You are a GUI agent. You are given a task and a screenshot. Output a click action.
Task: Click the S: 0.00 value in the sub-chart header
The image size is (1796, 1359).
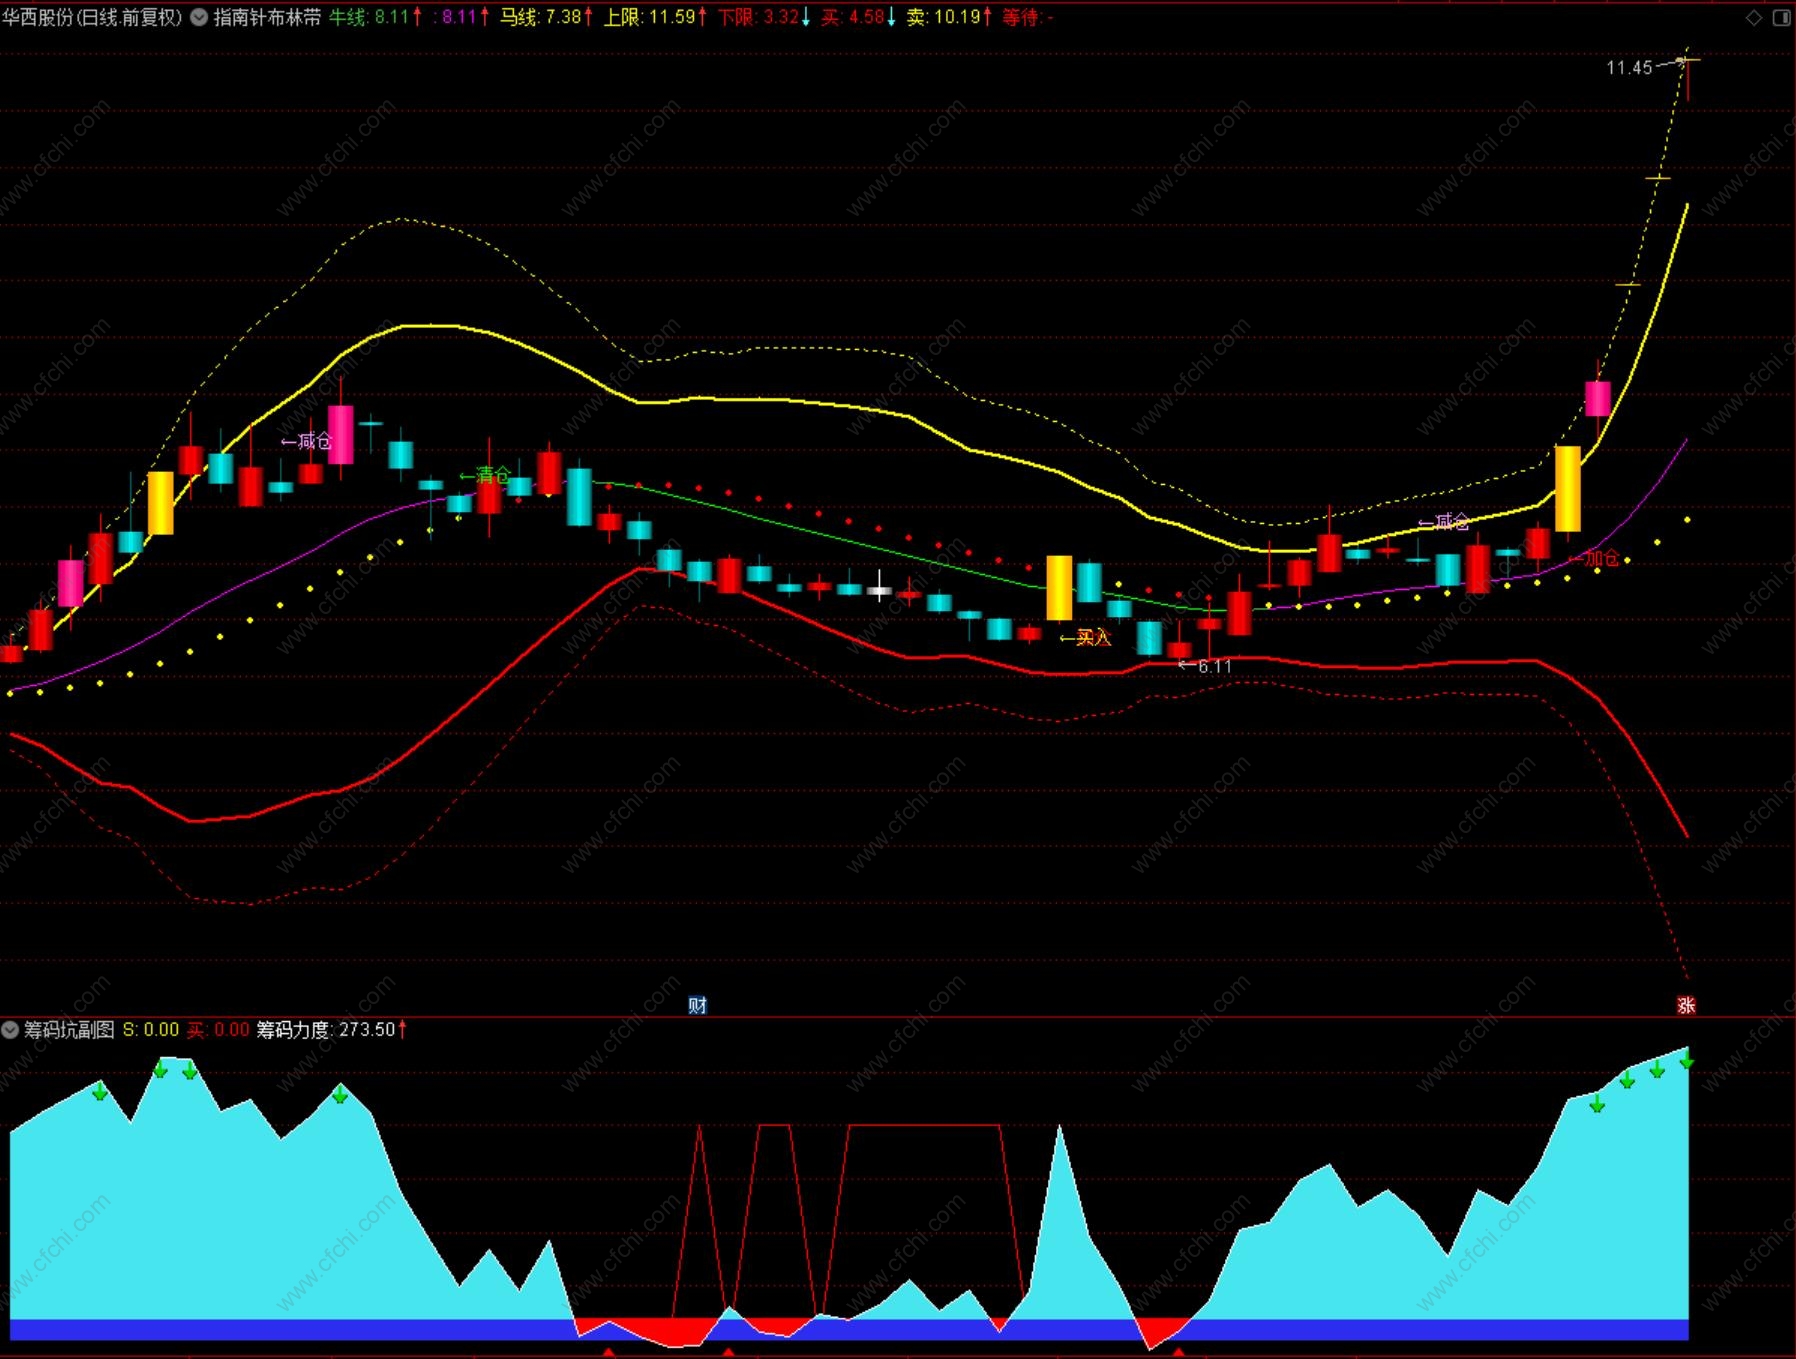pos(151,1029)
